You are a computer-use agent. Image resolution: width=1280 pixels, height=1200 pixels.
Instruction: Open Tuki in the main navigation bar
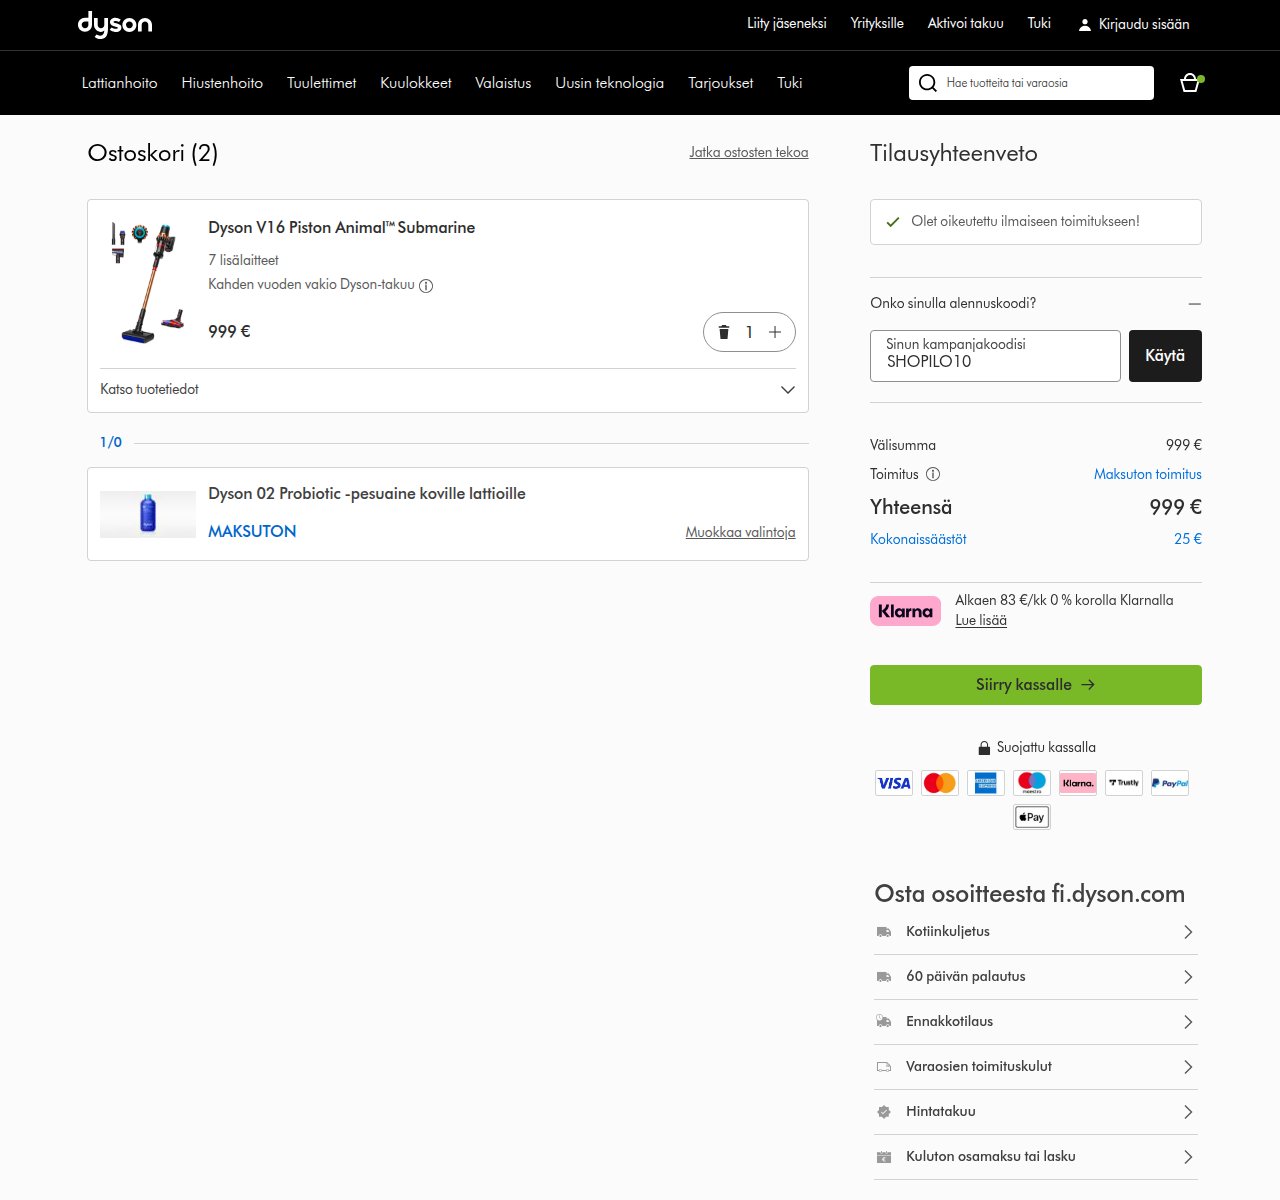(790, 83)
